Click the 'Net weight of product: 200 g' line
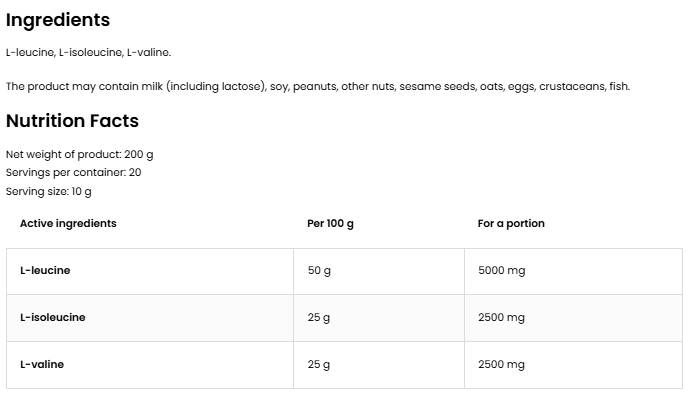 coord(80,155)
